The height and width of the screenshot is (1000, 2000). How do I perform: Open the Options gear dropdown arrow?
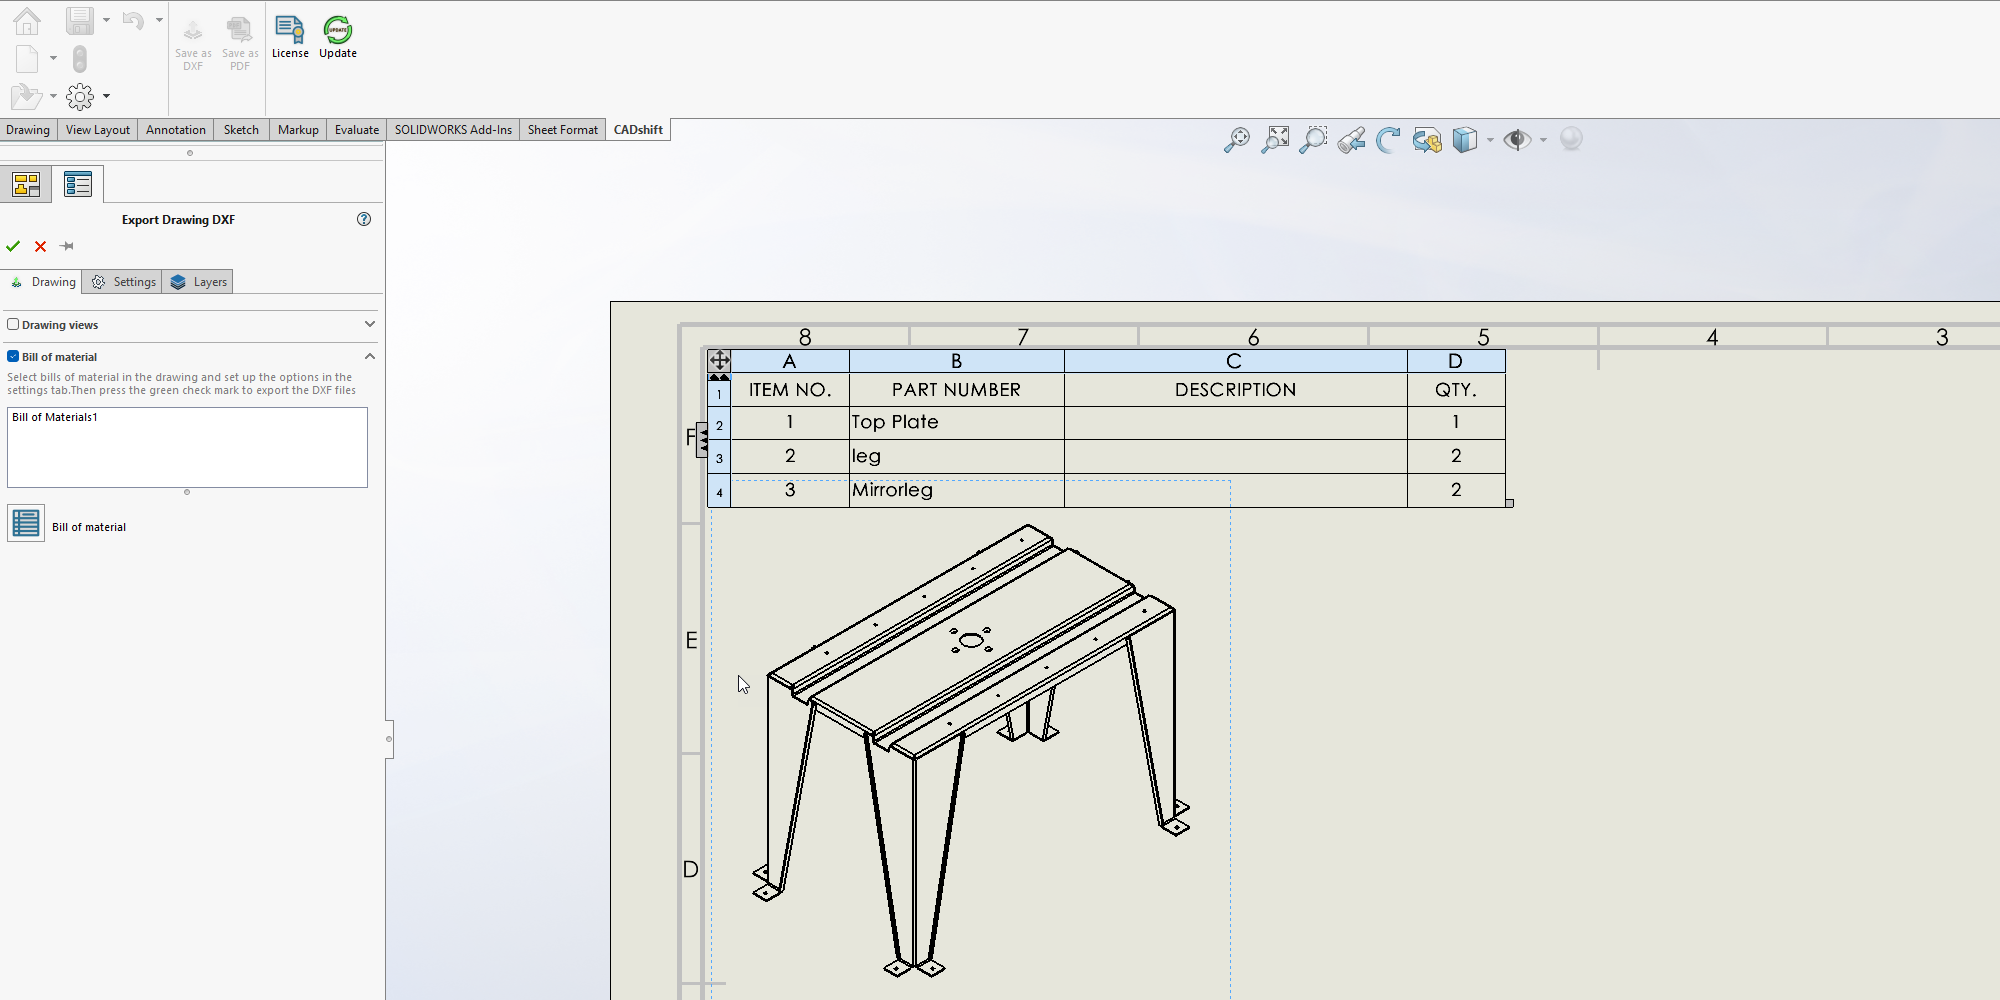(106, 96)
